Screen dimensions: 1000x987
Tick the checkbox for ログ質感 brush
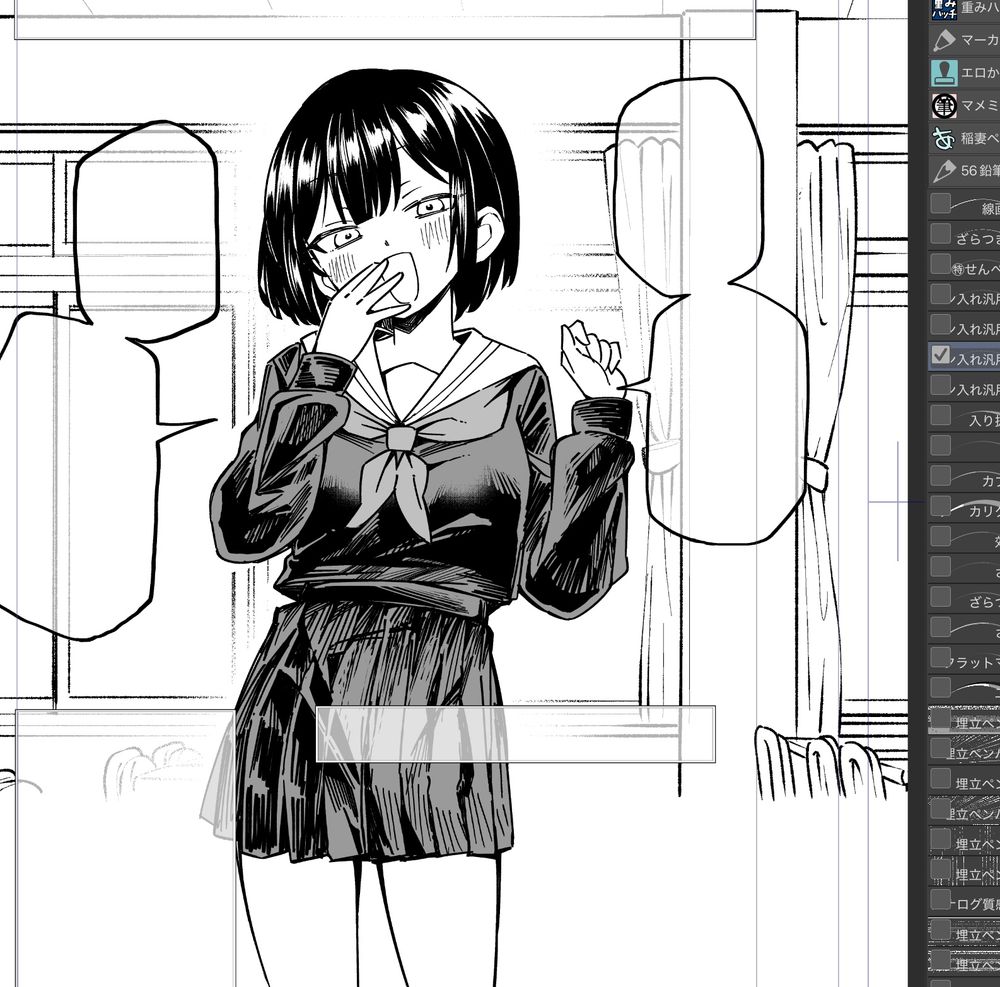point(940,899)
